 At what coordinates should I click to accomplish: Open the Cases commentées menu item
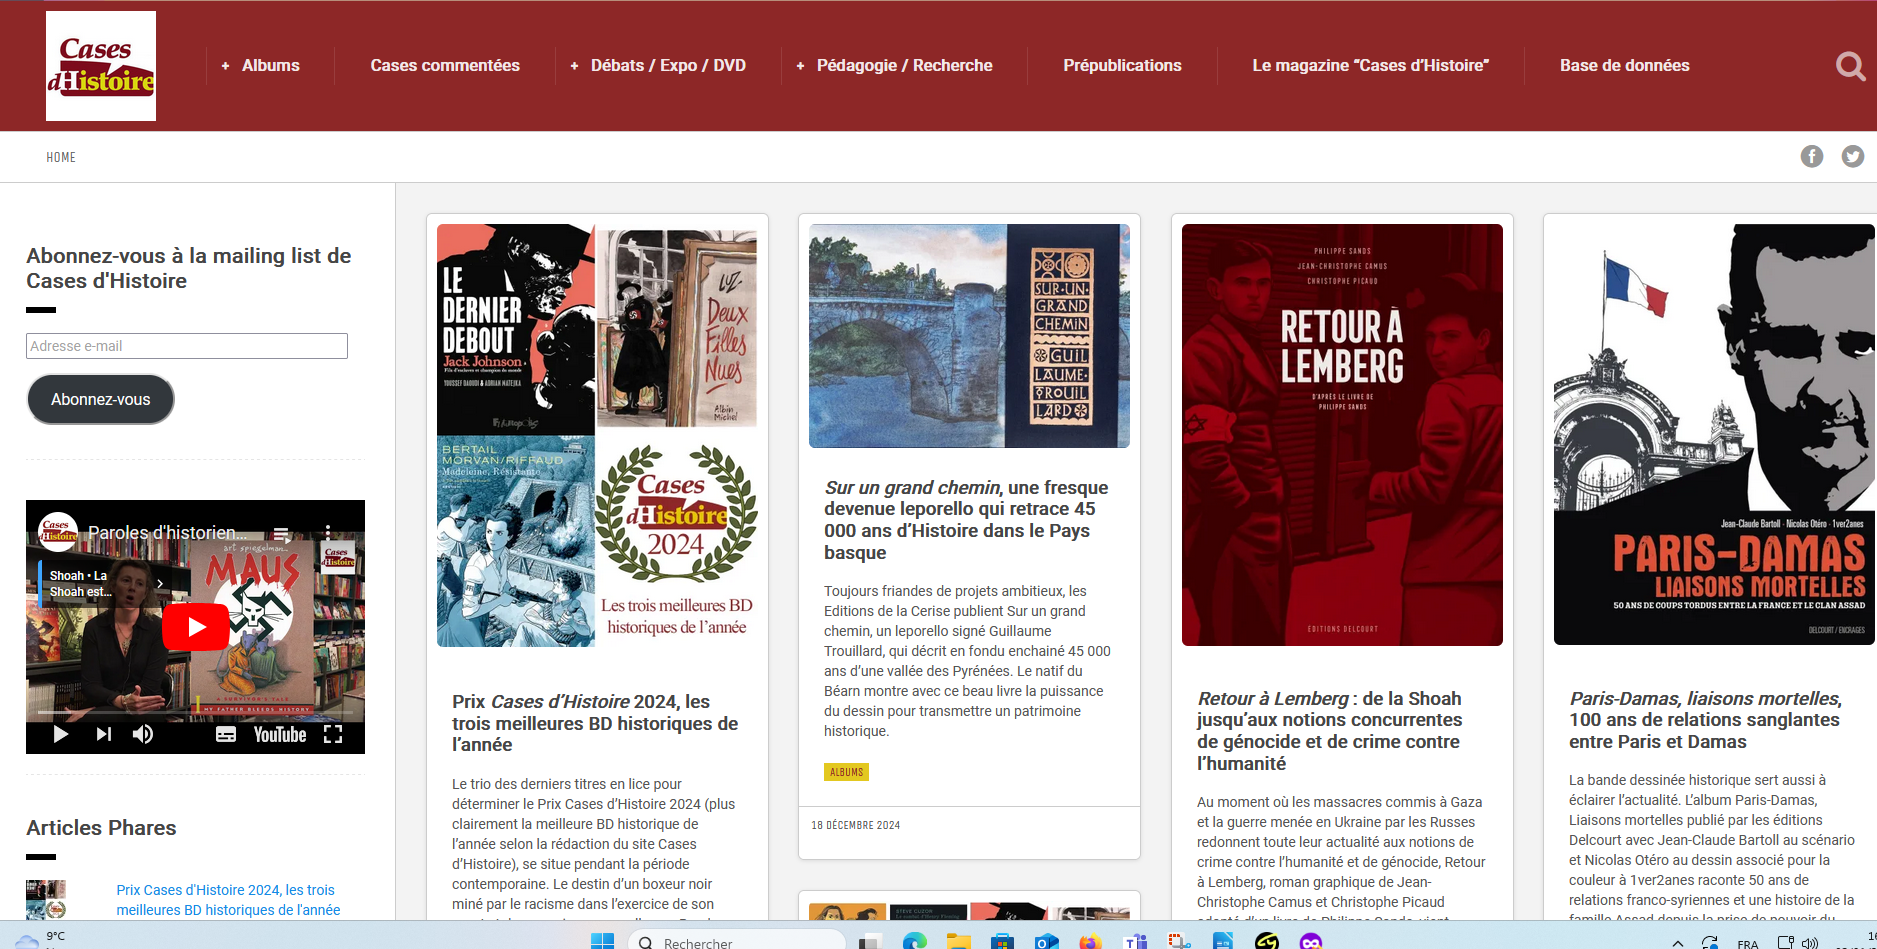(445, 66)
